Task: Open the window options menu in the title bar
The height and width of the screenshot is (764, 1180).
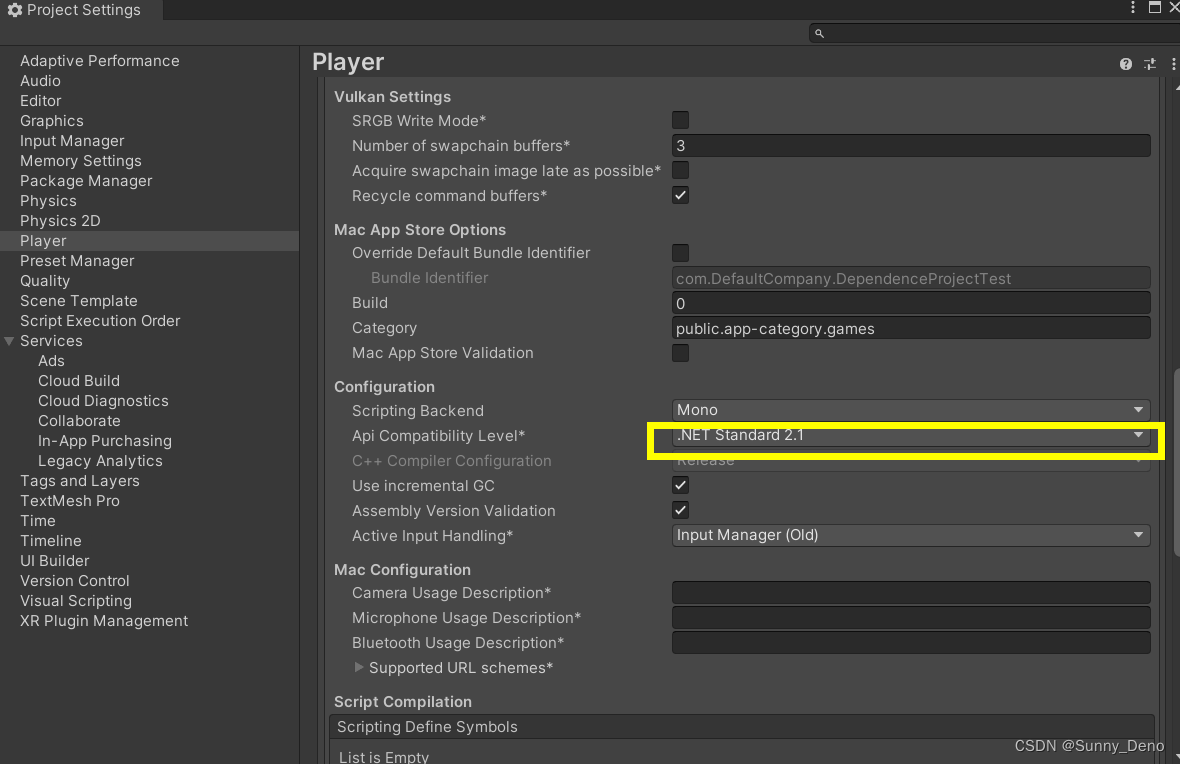Action: tap(1132, 8)
